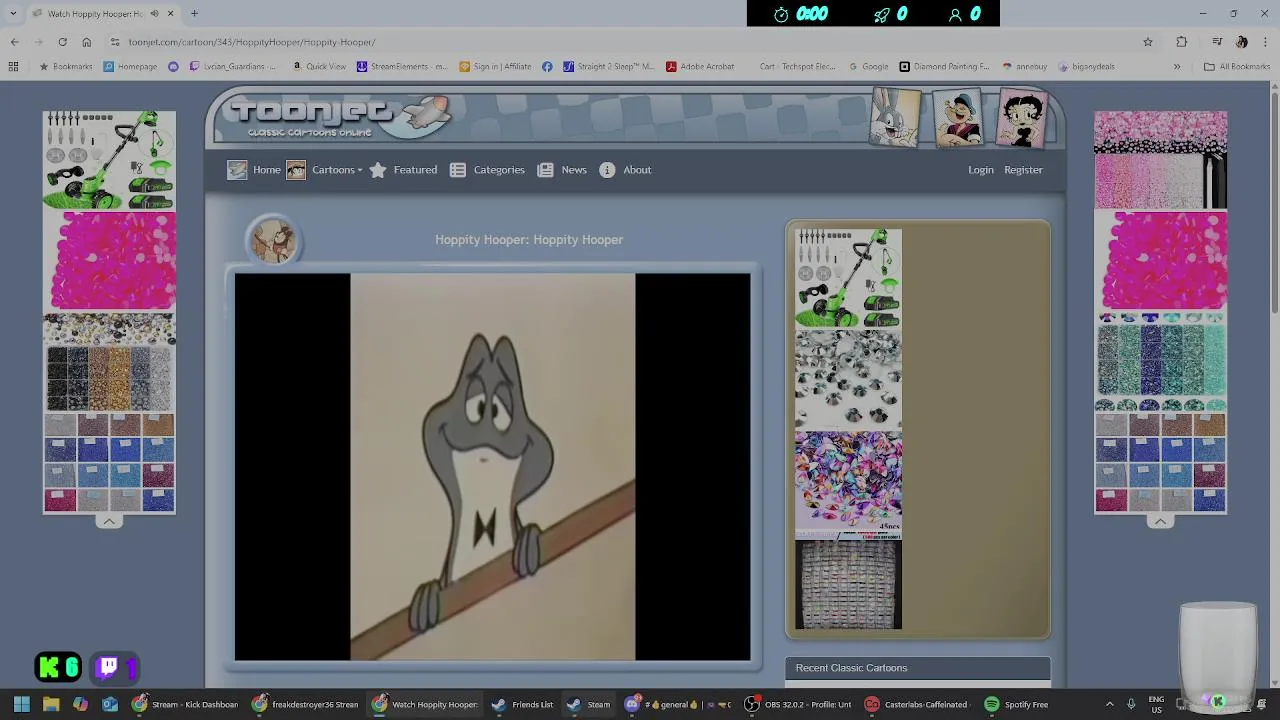The width and height of the screenshot is (1280, 720).
Task: Select the Popeye character icon
Action: (958, 117)
